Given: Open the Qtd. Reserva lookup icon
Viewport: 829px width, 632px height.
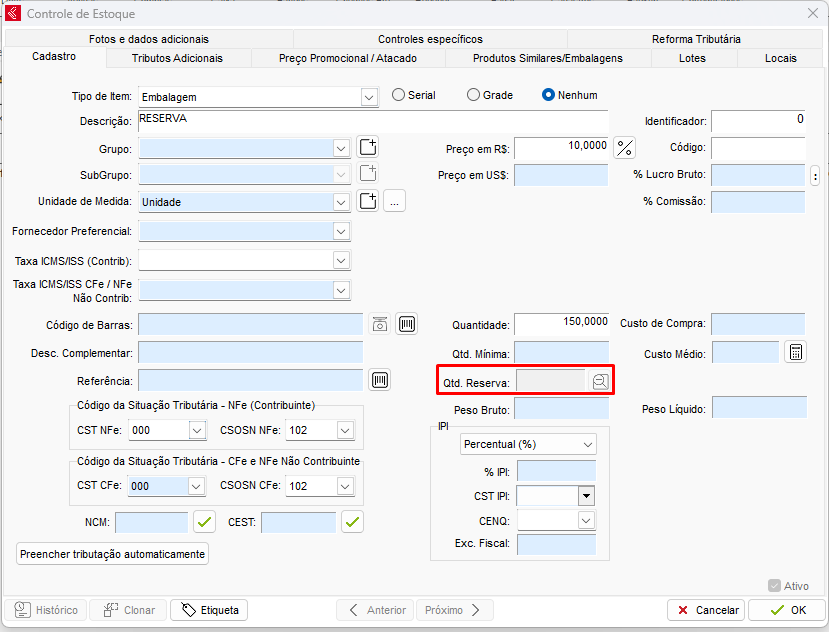Looking at the screenshot, I should (600, 381).
